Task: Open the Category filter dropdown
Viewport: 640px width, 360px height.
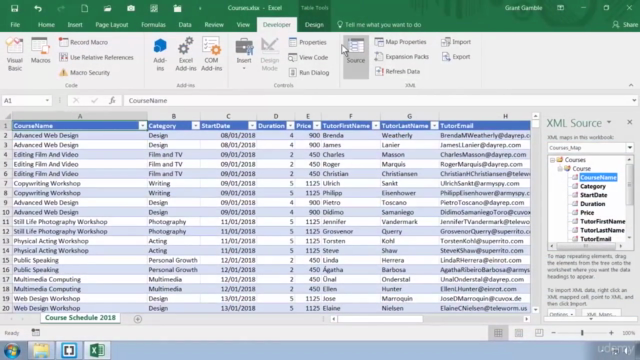Action: [x=196, y=126]
